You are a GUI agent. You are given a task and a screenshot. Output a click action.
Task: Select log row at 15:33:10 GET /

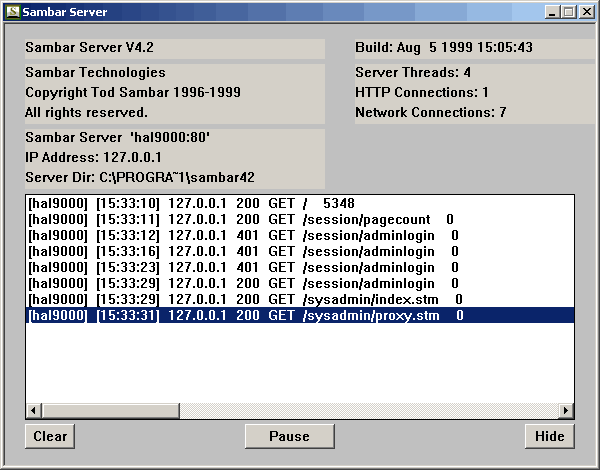[300, 203]
